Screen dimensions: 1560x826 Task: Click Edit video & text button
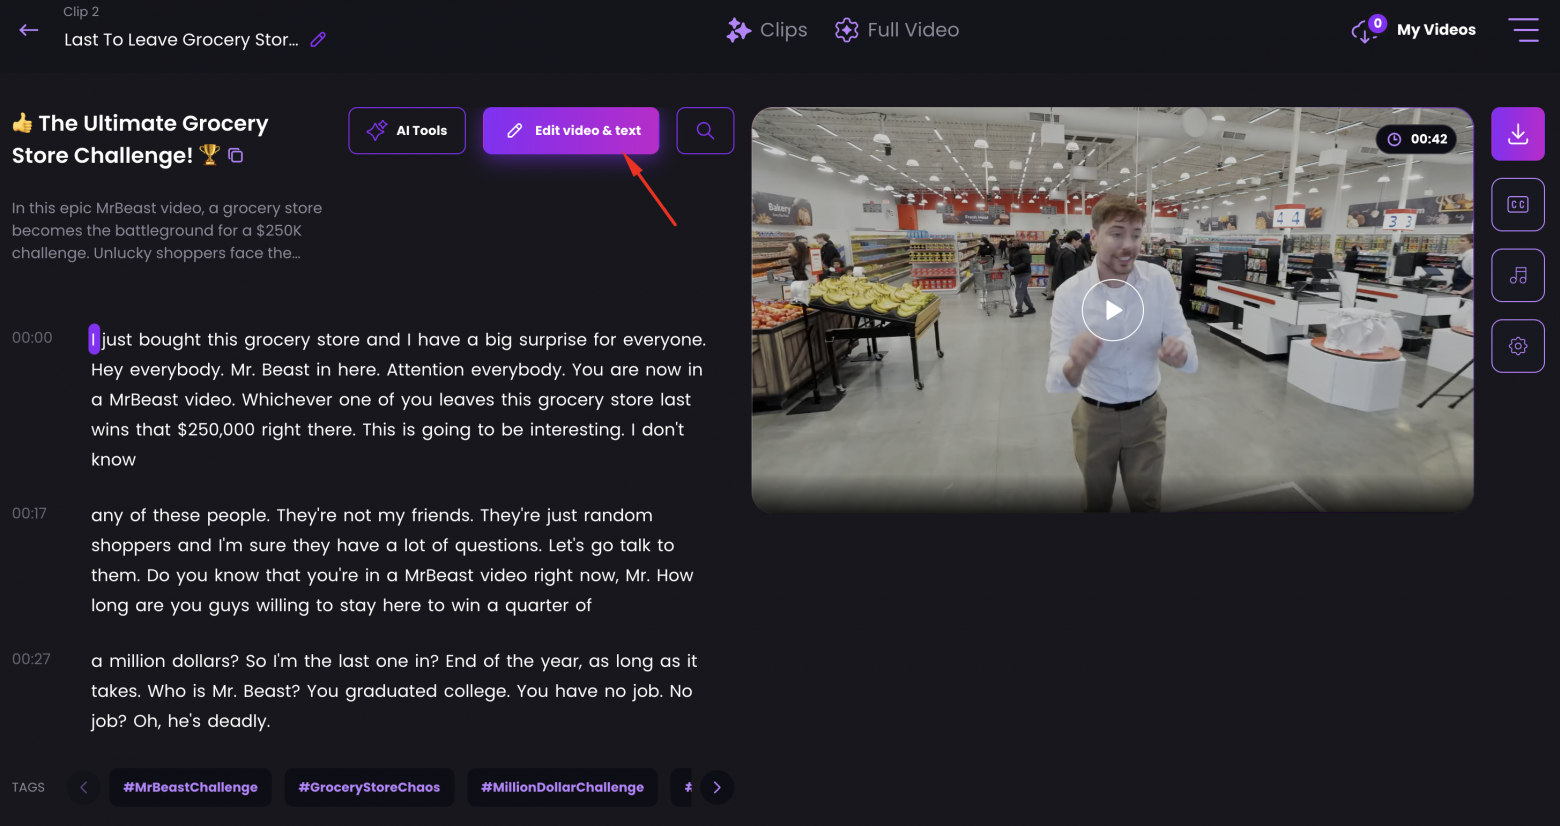[571, 131]
